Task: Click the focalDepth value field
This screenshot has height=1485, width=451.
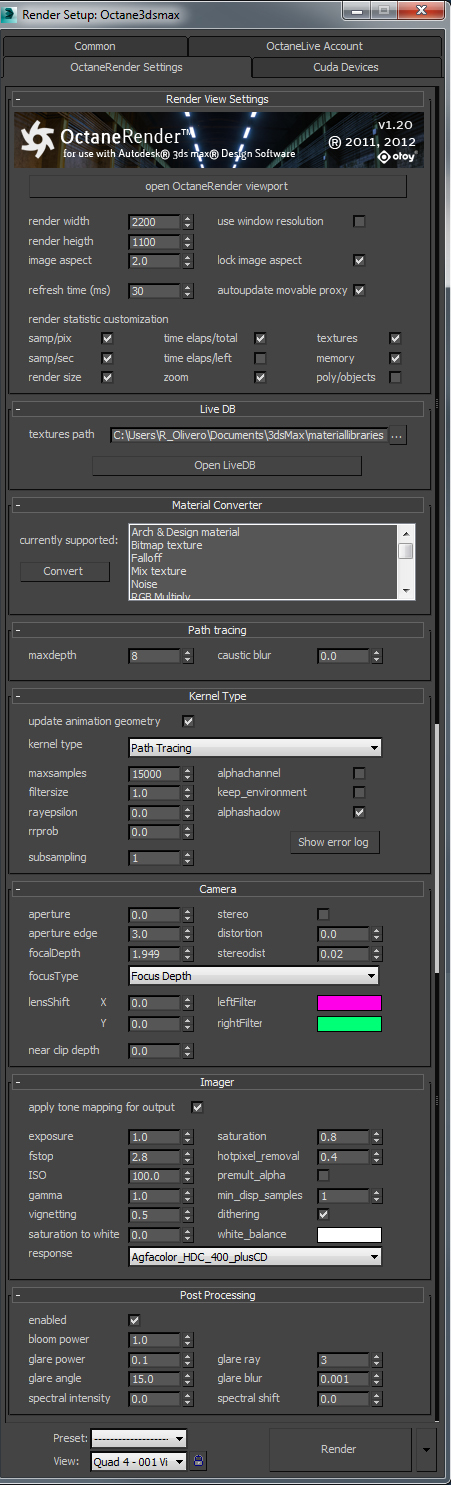Action: coord(155,954)
